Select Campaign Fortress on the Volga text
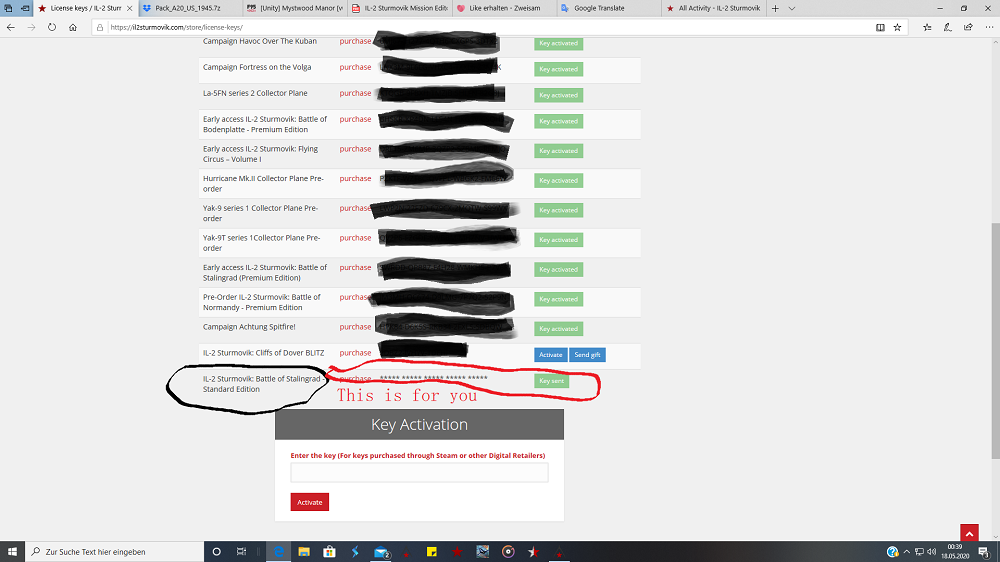The height and width of the screenshot is (562, 1000). pyautogui.click(x=257, y=67)
